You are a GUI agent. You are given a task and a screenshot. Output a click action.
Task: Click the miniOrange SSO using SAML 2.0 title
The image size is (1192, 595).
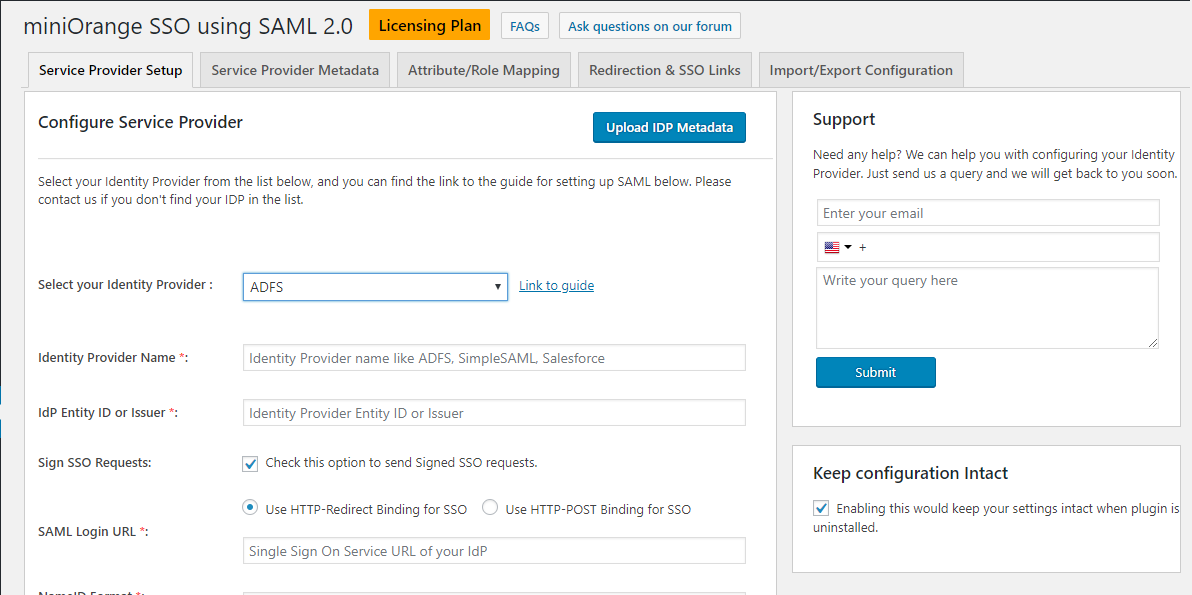(x=189, y=26)
